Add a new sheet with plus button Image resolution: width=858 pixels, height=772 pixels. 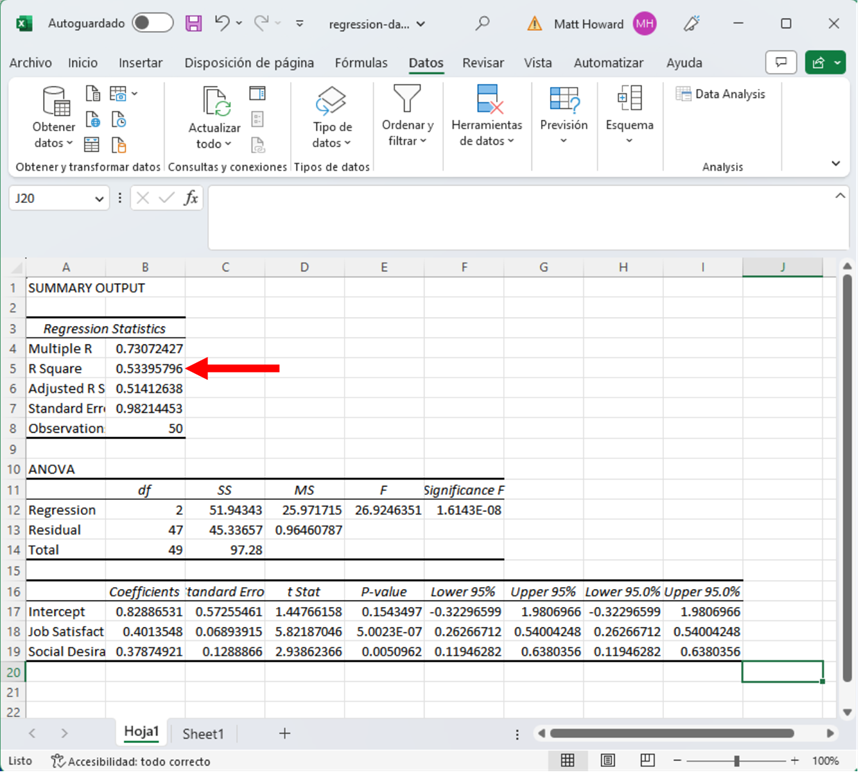pyautogui.click(x=284, y=734)
